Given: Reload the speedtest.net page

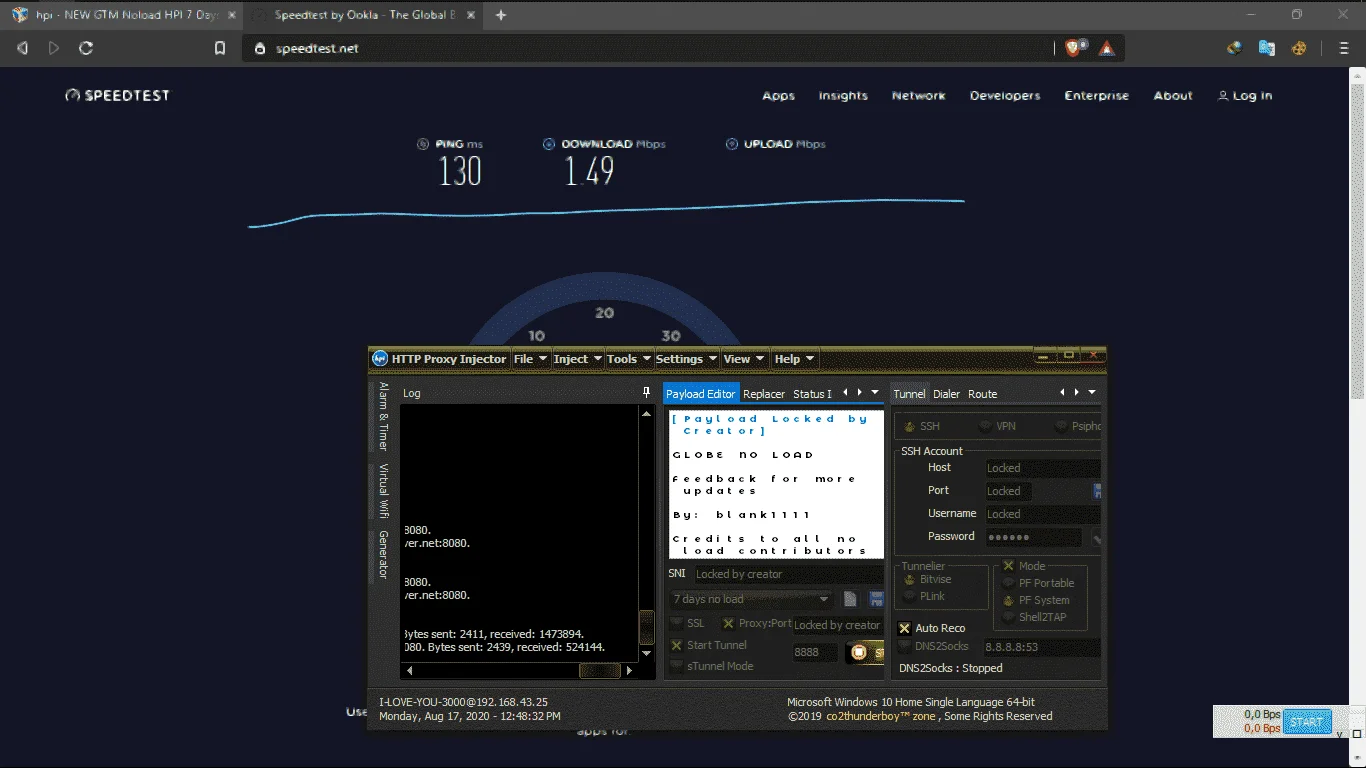Looking at the screenshot, I should tap(86, 48).
